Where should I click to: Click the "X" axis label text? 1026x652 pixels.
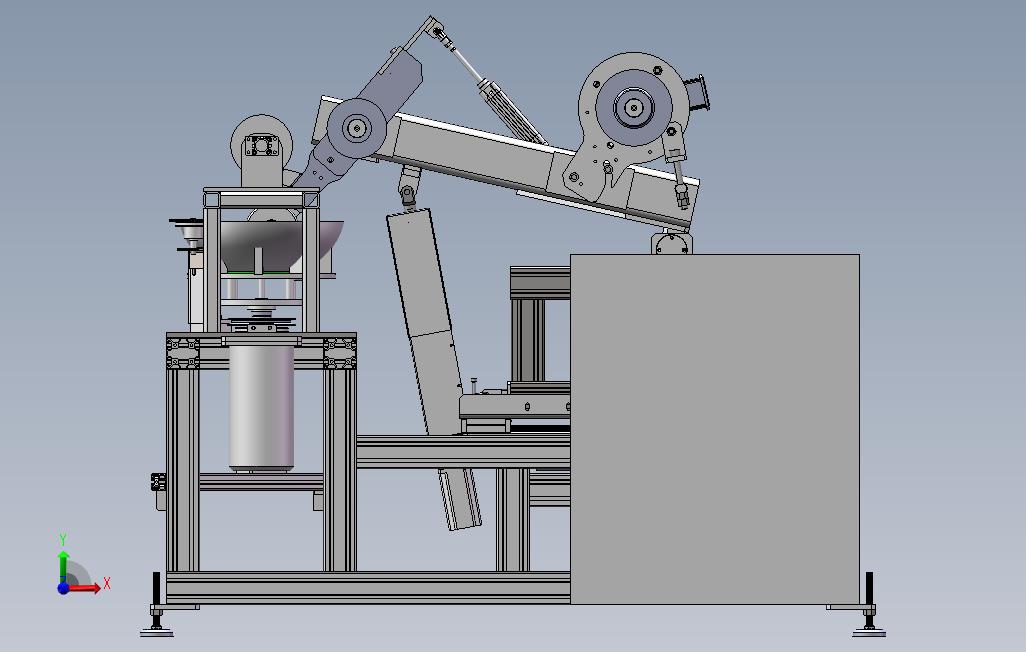pos(107,583)
